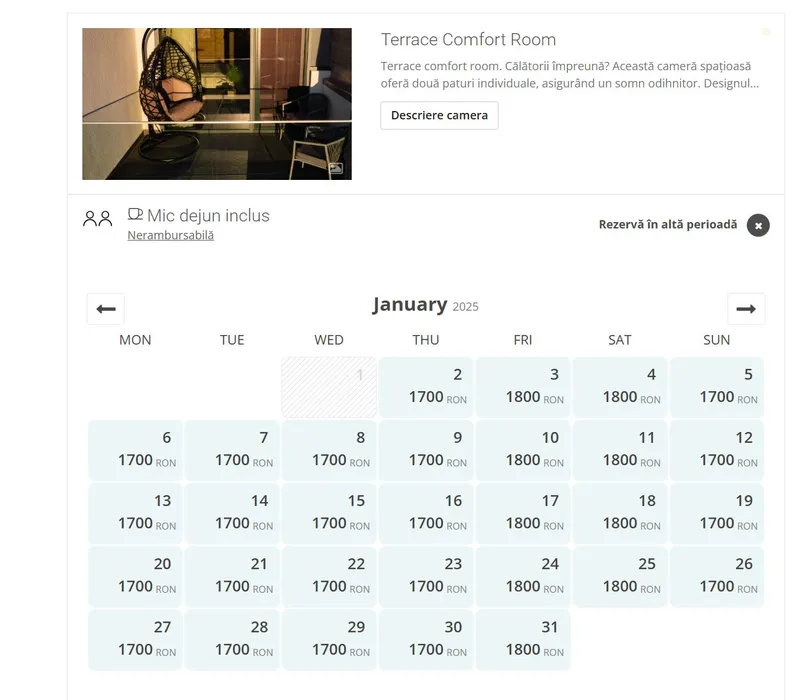Image resolution: width=803 pixels, height=700 pixels.
Task: Open the Nerambursabilă policy link
Action: 170,235
